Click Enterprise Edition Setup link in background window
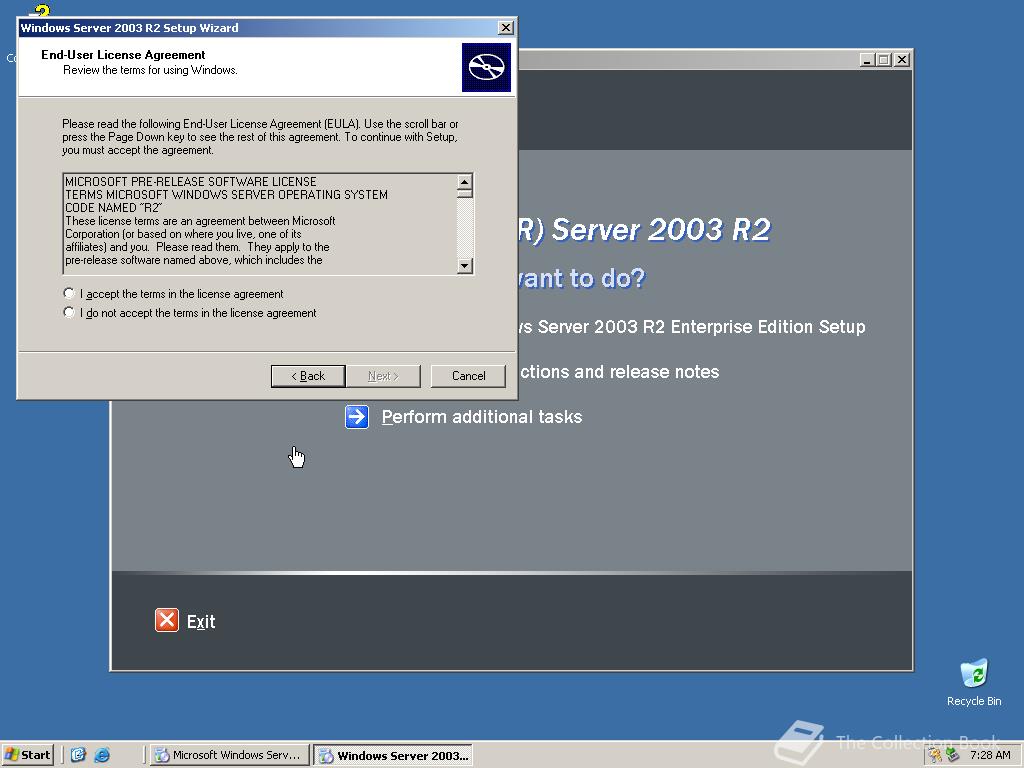Viewport: 1024px width, 768px height. [692, 327]
